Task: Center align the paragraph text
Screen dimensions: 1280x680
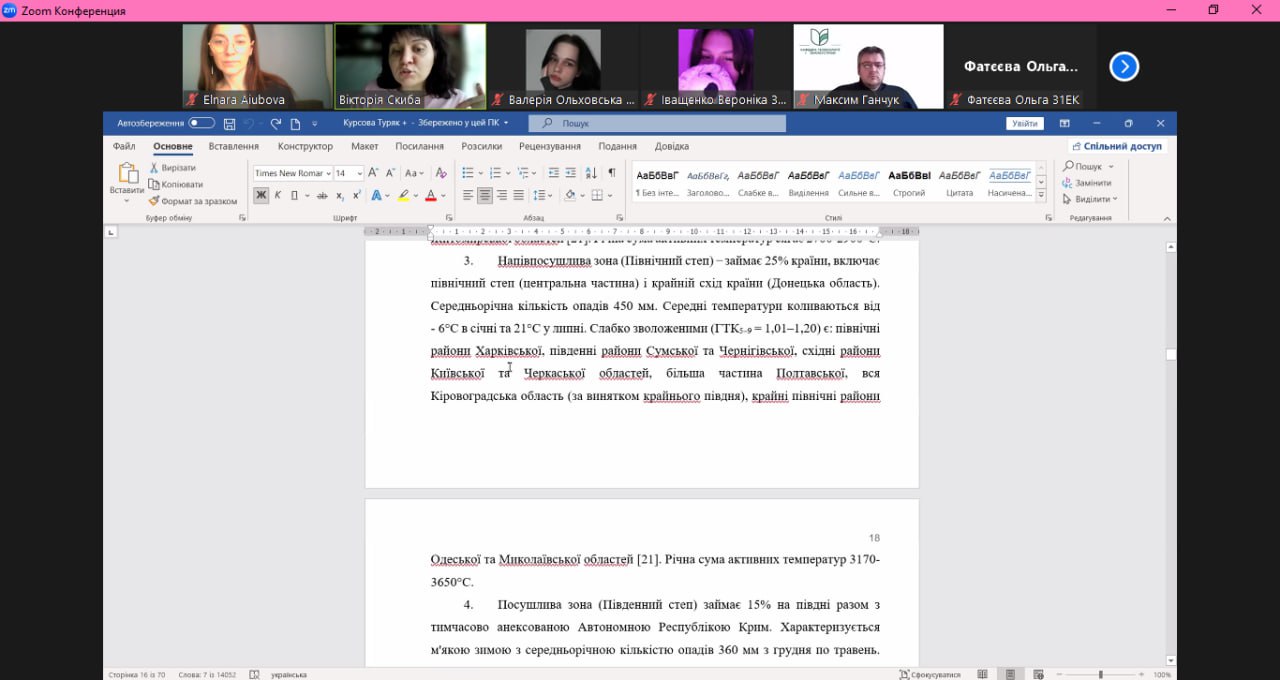Action: (x=485, y=196)
